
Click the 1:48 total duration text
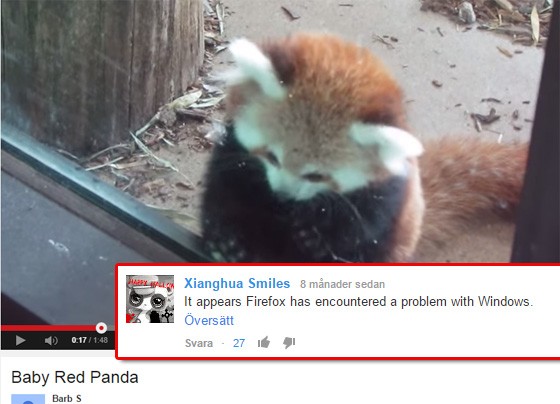tap(101, 340)
